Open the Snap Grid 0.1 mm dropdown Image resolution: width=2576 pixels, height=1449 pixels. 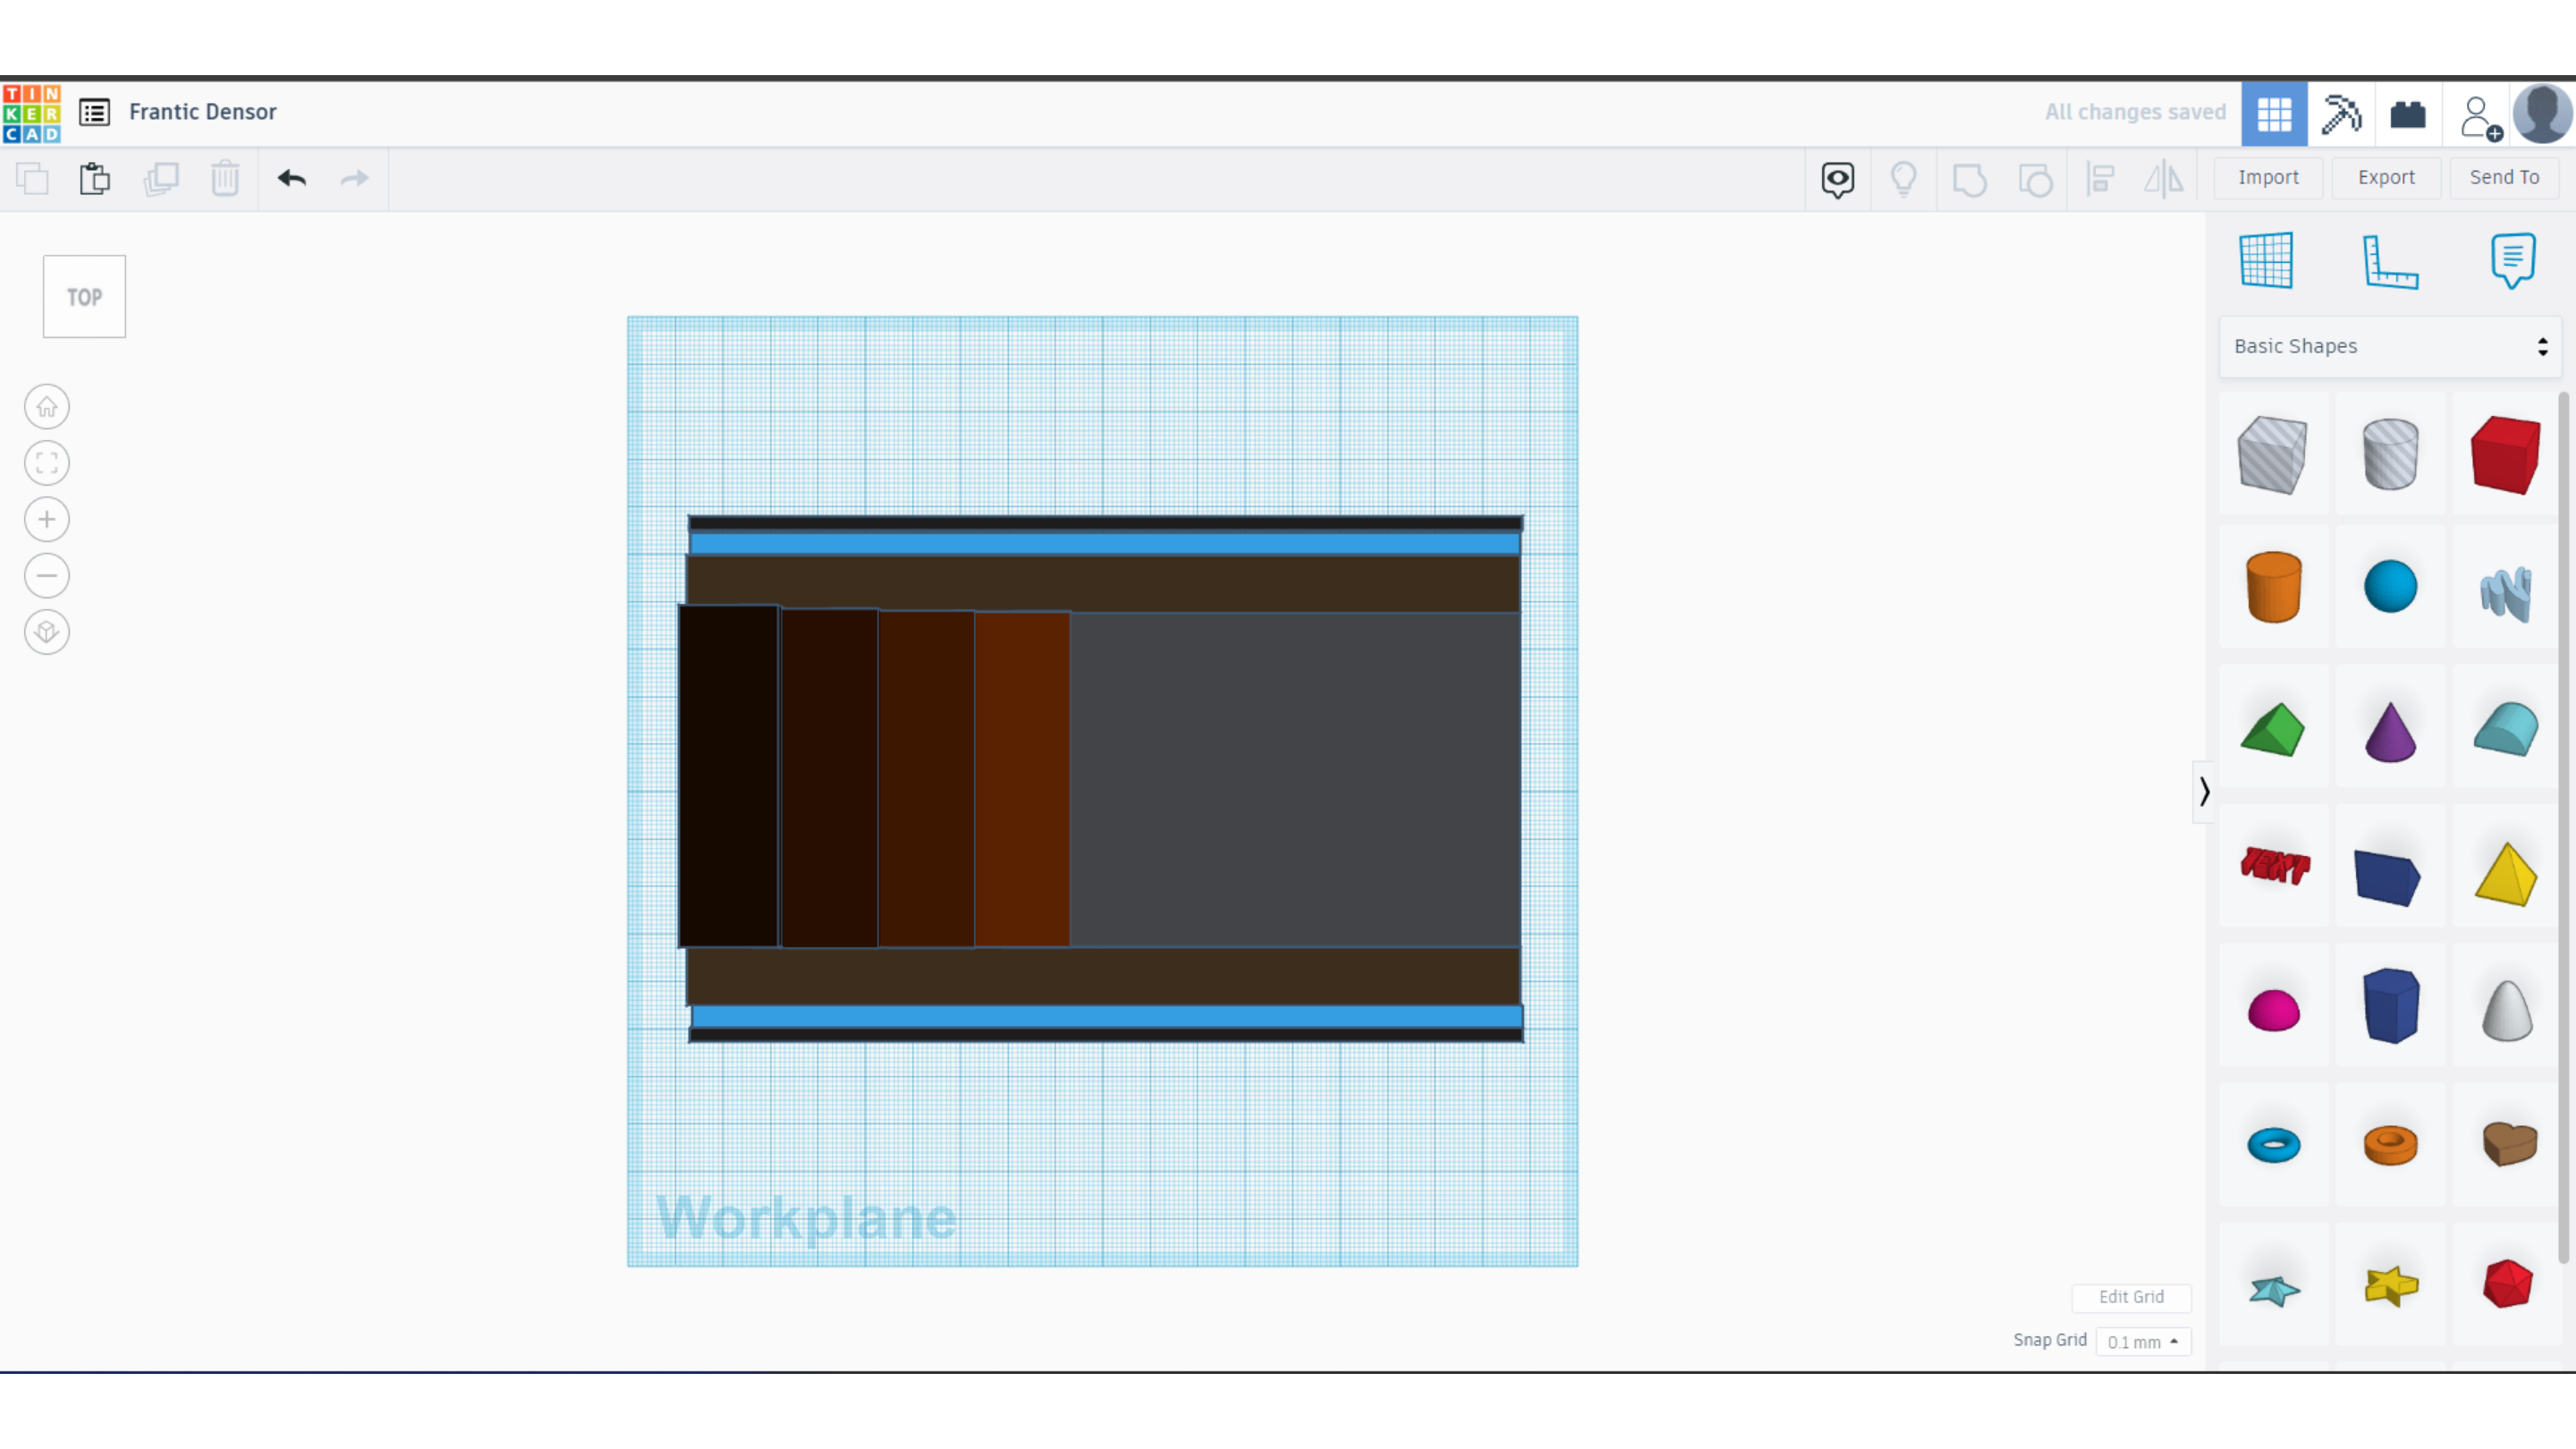coord(2142,1342)
